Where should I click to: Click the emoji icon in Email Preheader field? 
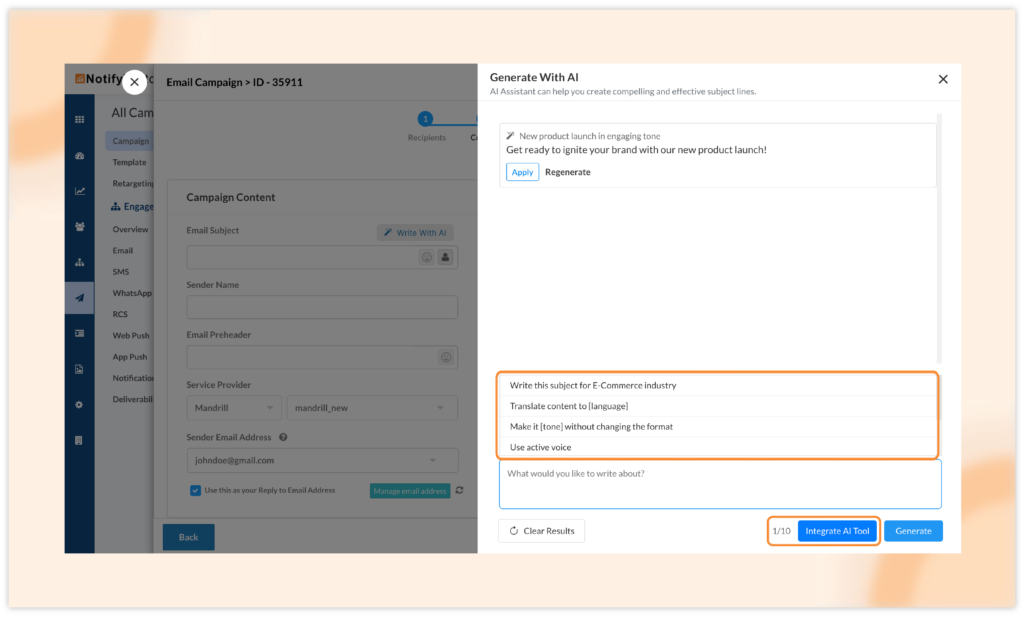pyautogui.click(x=446, y=357)
